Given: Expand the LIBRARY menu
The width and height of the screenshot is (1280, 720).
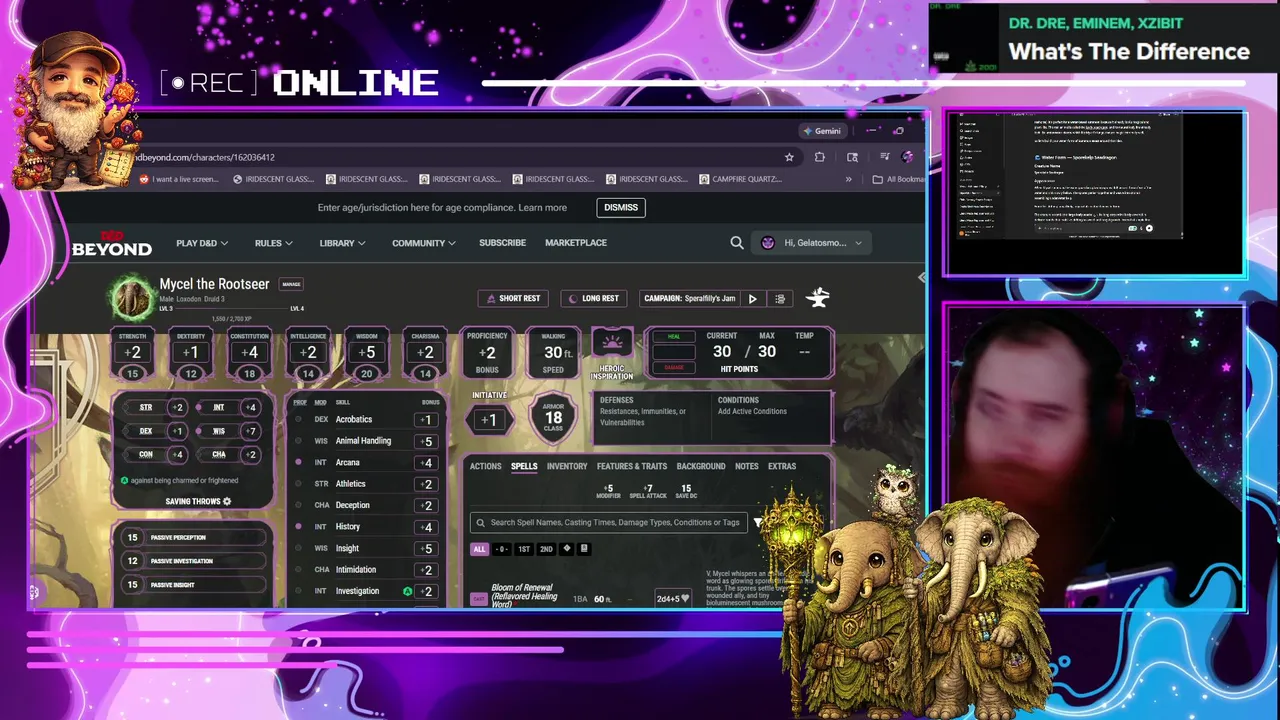Looking at the screenshot, I should click(x=343, y=243).
